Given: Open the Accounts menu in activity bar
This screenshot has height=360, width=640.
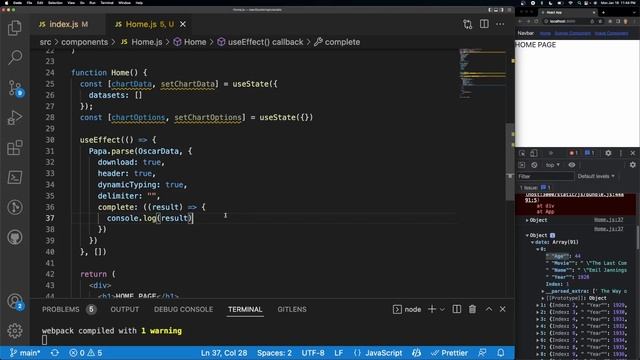Looking at the screenshot, I should point(15,301).
